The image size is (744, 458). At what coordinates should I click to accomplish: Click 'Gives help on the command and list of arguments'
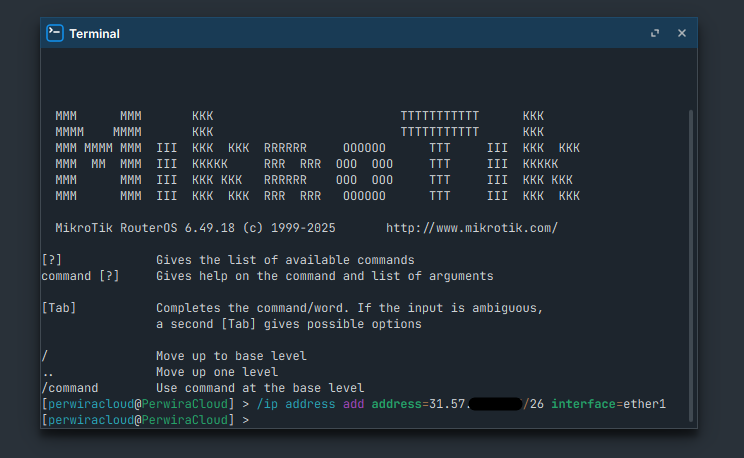point(325,276)
